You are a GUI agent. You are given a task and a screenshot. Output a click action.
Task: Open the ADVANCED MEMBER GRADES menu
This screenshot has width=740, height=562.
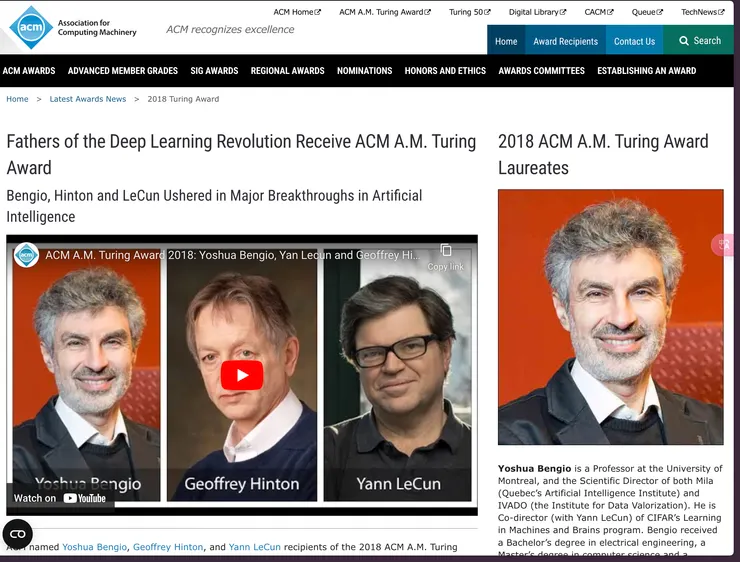pyautogui.click(x=123, y=71)
